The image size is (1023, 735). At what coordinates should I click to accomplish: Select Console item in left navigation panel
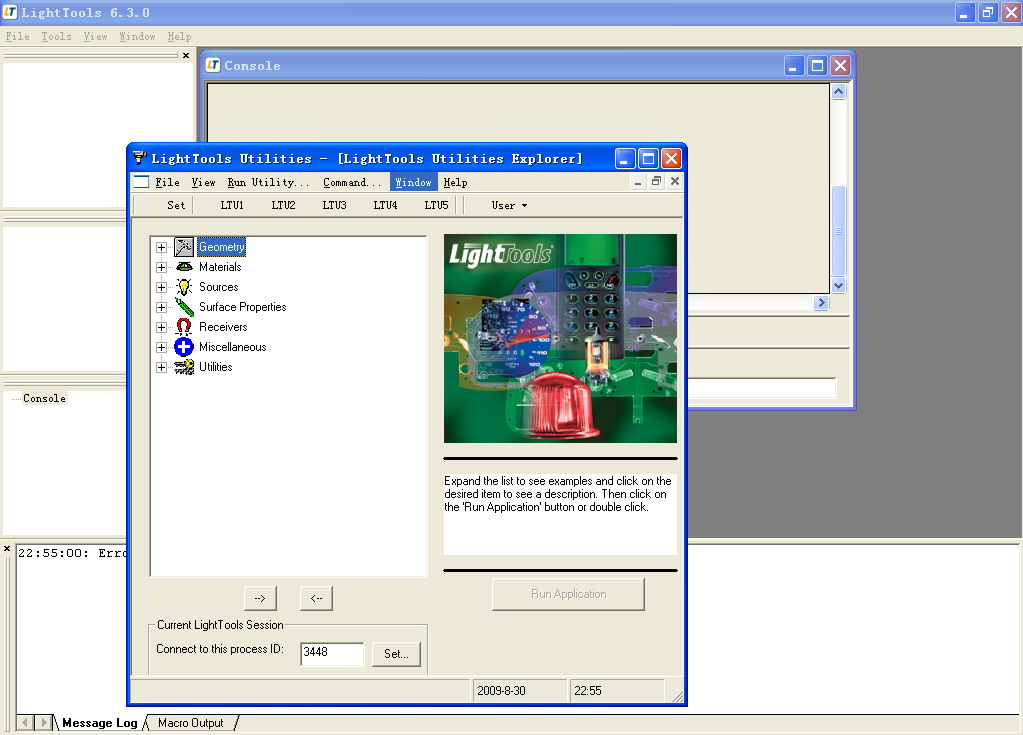44,398
